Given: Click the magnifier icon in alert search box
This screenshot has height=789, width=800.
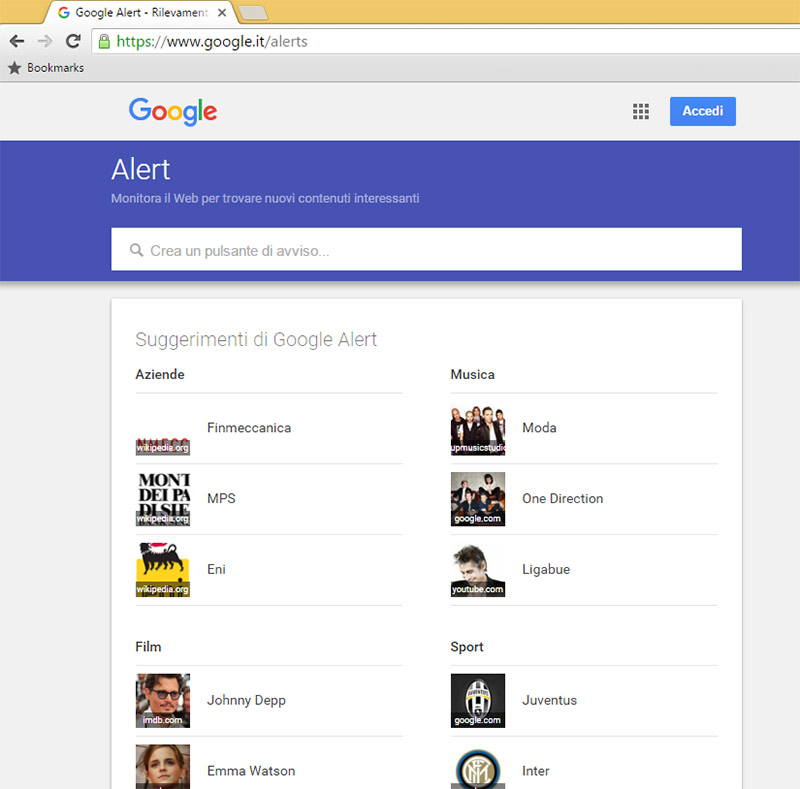Looking at the screenshot, I should pyautogui.click(x=136, y=250).
